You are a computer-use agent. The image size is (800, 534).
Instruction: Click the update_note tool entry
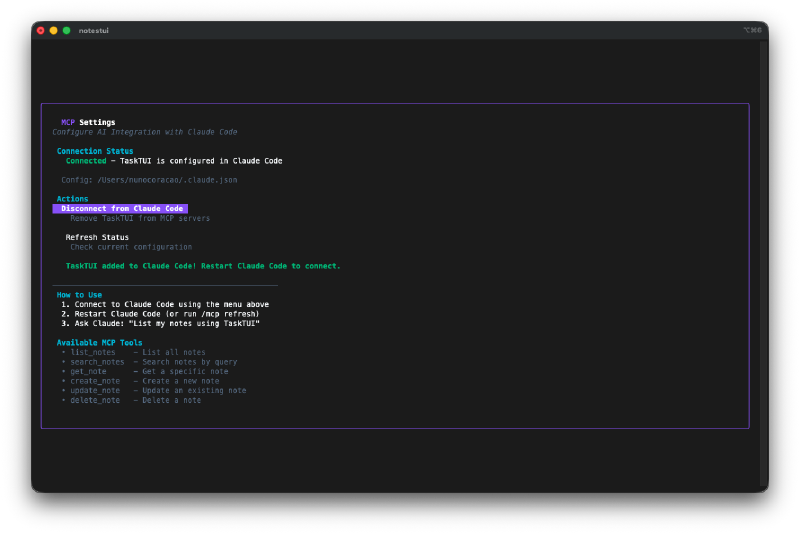click(x=154, y=391)
